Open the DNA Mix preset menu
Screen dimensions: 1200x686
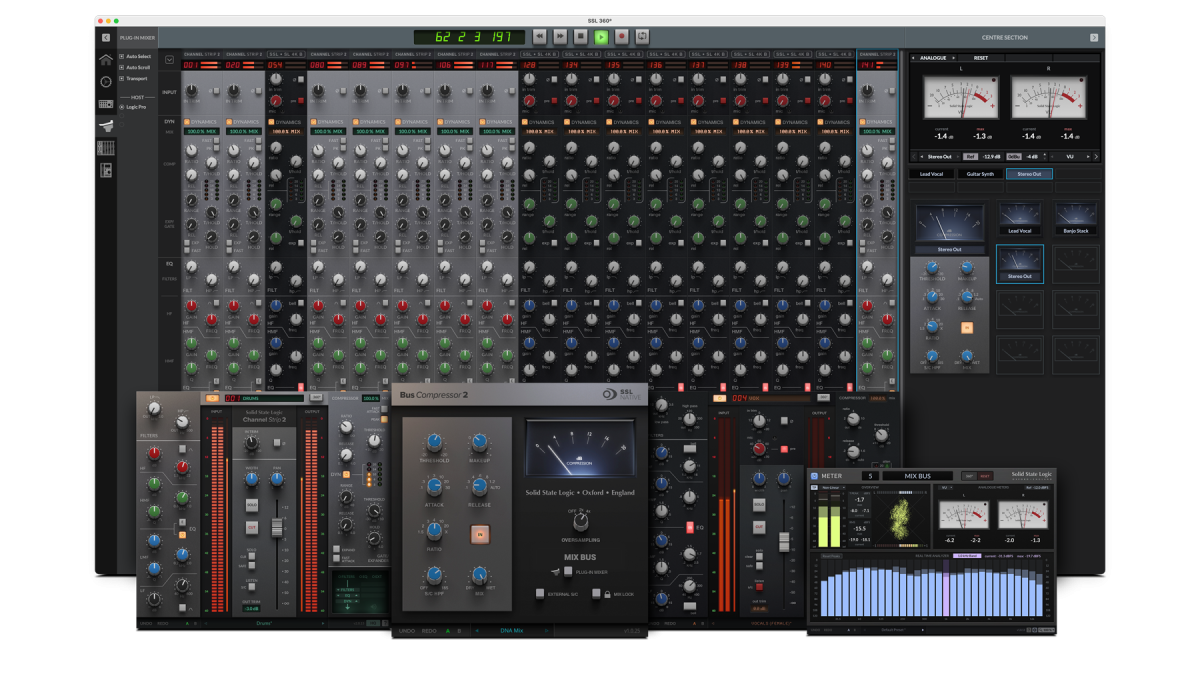[513, 631]
